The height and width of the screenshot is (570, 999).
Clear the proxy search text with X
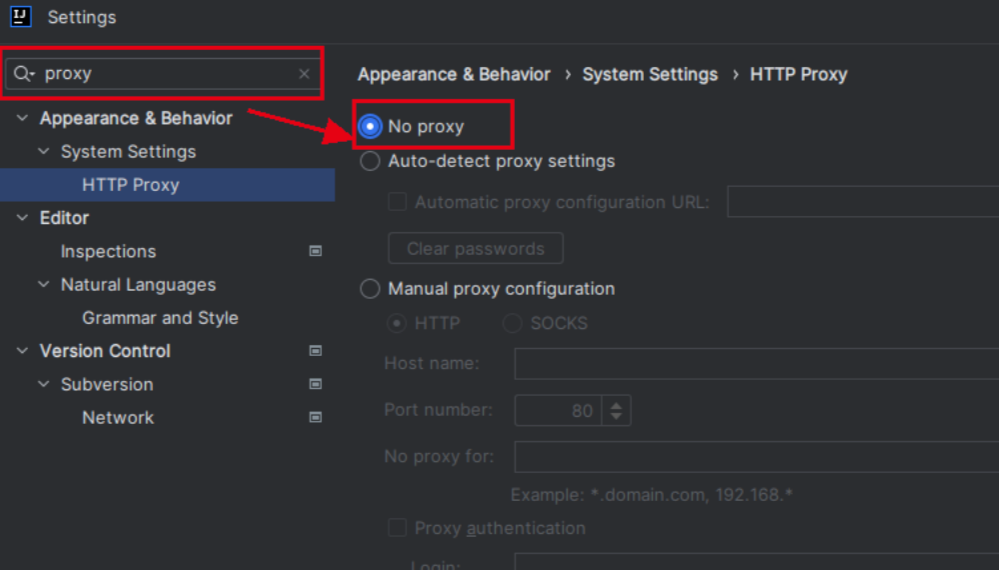click(x=304, y=74)
